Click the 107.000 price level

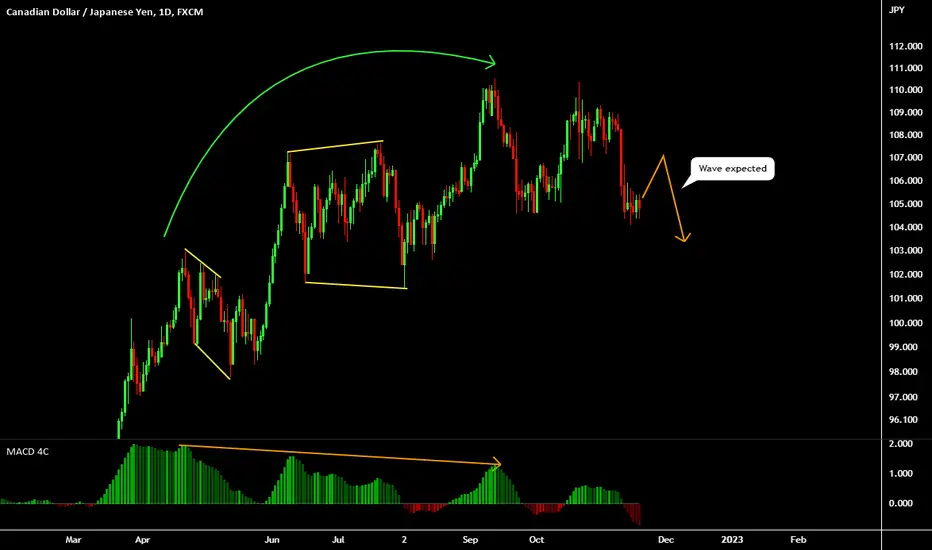[x=905, y=158]
